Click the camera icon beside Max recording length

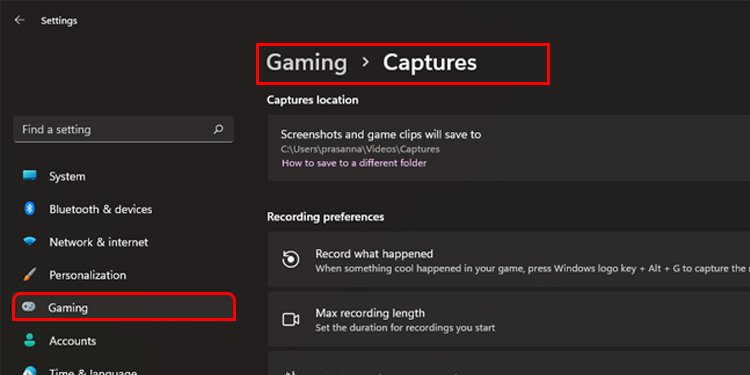(x=290, y=320)
